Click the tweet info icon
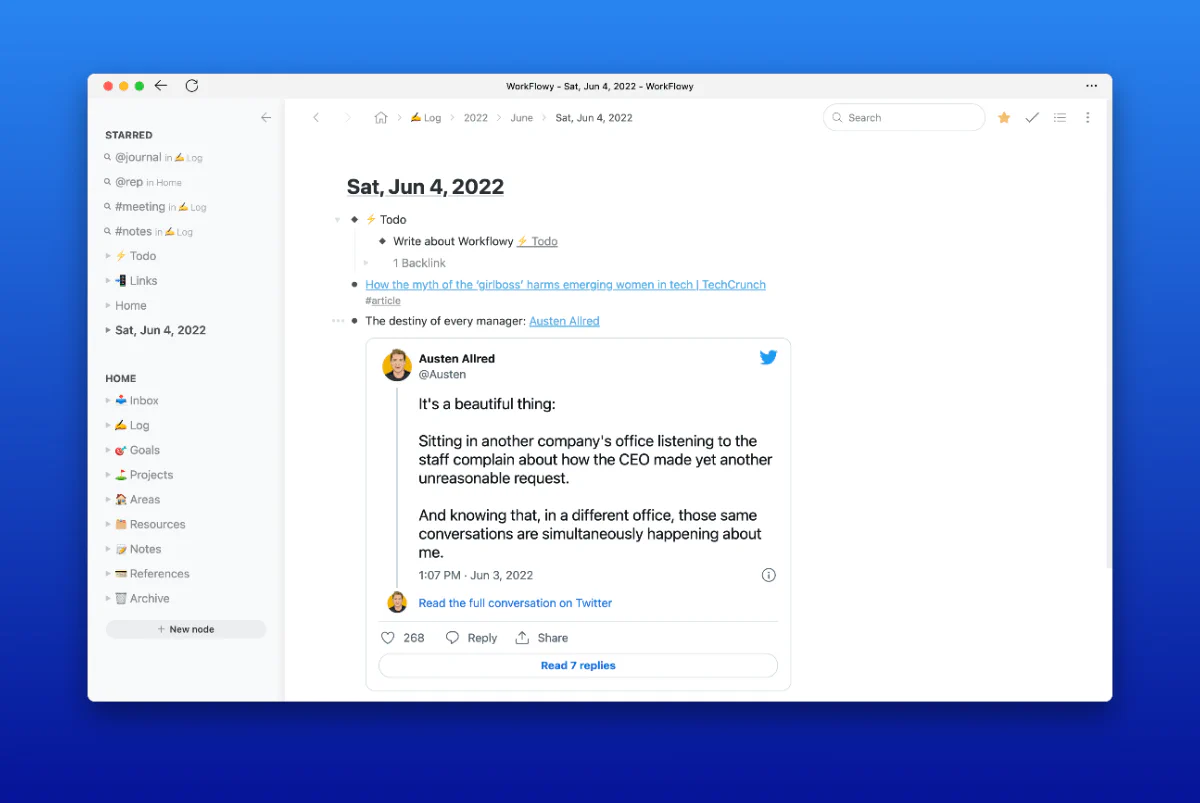The height and width of the screenshot is (803, 1200). 768,575
